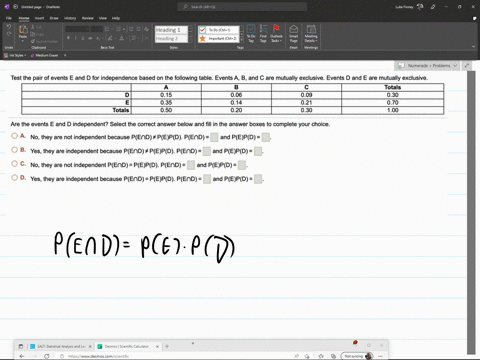Select the Important star tag
Viewport: 480px width, 360px height.
click(x=218, y=39)
